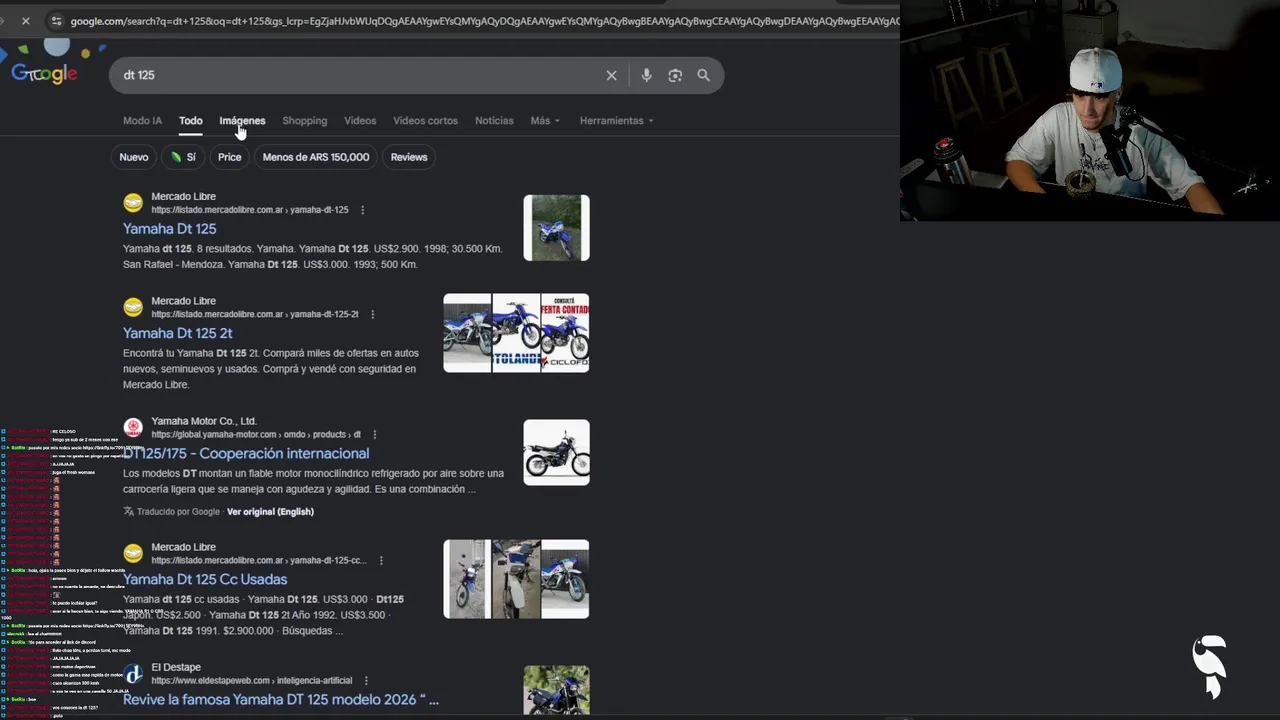
Task: Click Yamaha Motor Co. favicon
Action: 133,428
